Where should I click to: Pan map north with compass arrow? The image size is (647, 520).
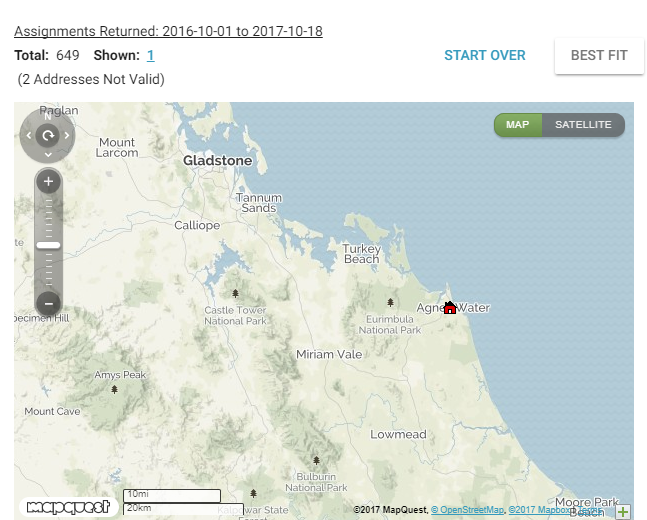click(48, 117)
